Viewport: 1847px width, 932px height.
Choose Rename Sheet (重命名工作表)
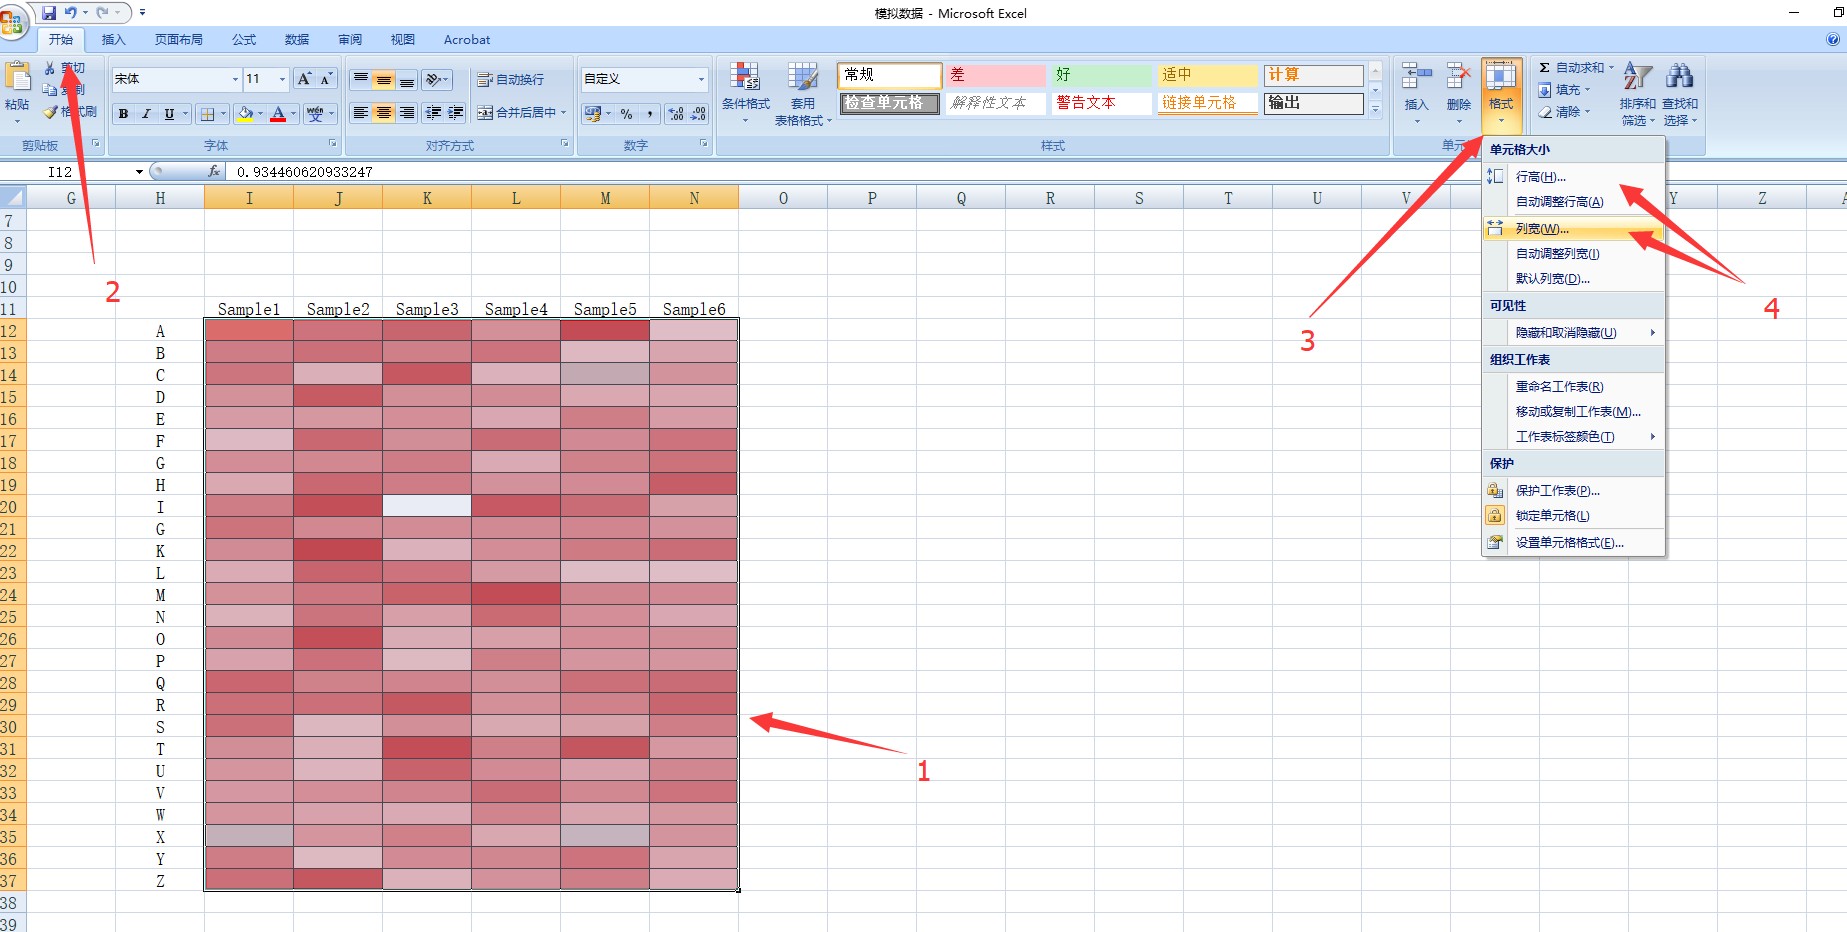tap(1573, 387)
